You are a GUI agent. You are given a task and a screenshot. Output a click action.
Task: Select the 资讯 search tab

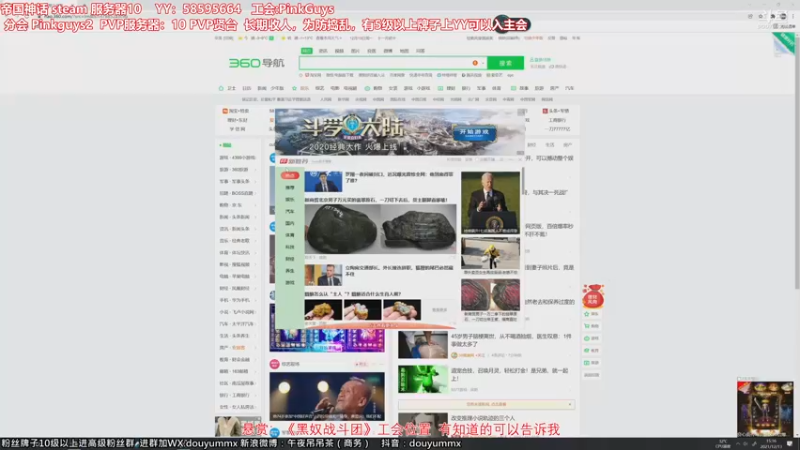[323, 51]
